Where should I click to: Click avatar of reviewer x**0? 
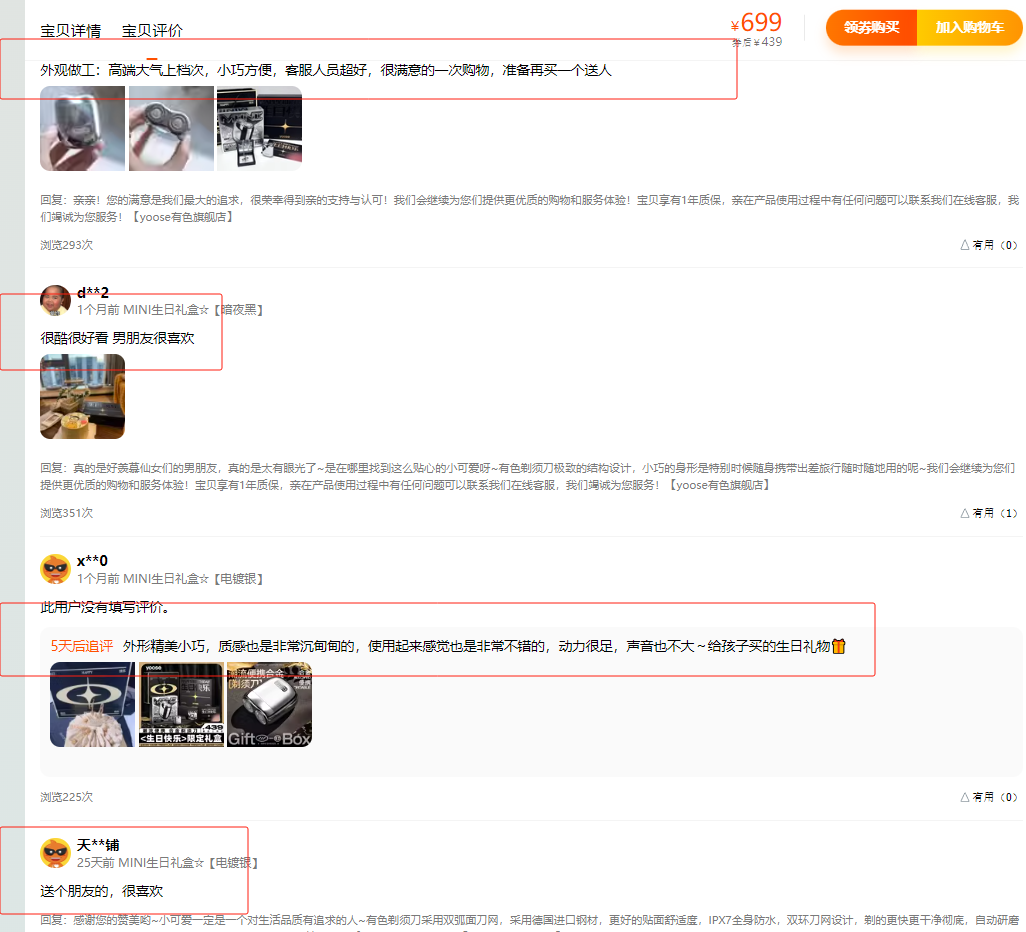(56, 569)
